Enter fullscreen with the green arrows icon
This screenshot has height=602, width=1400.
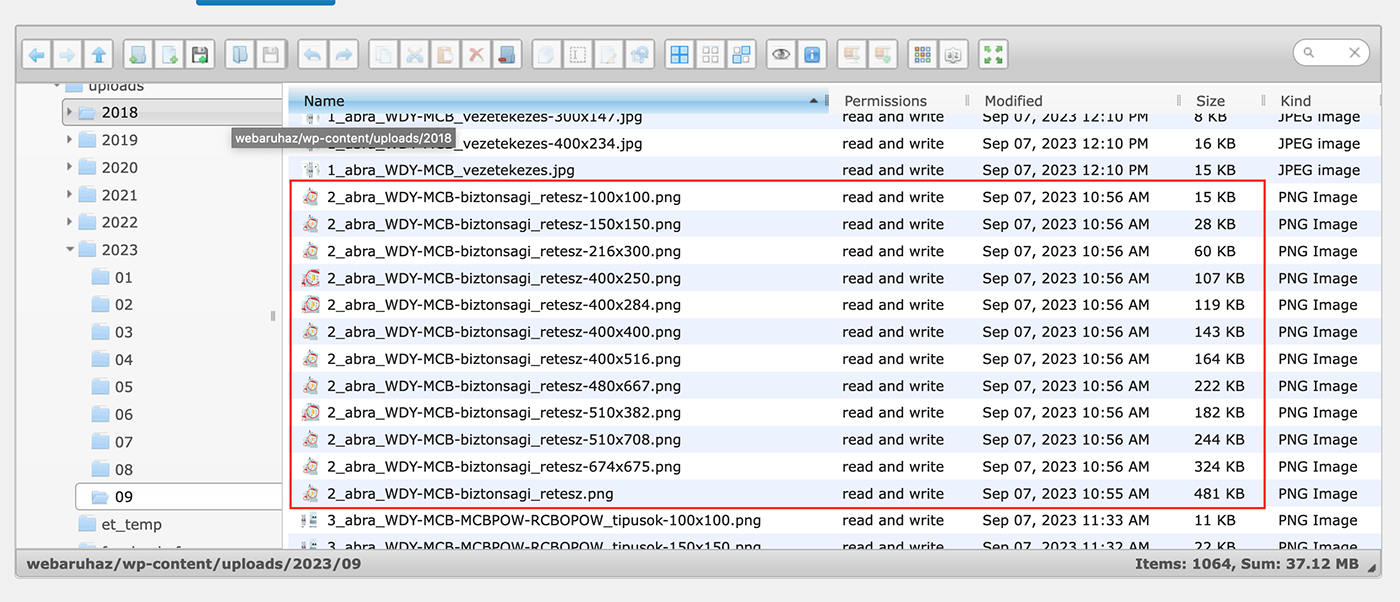pyautogui.click(x=993, y=55)
